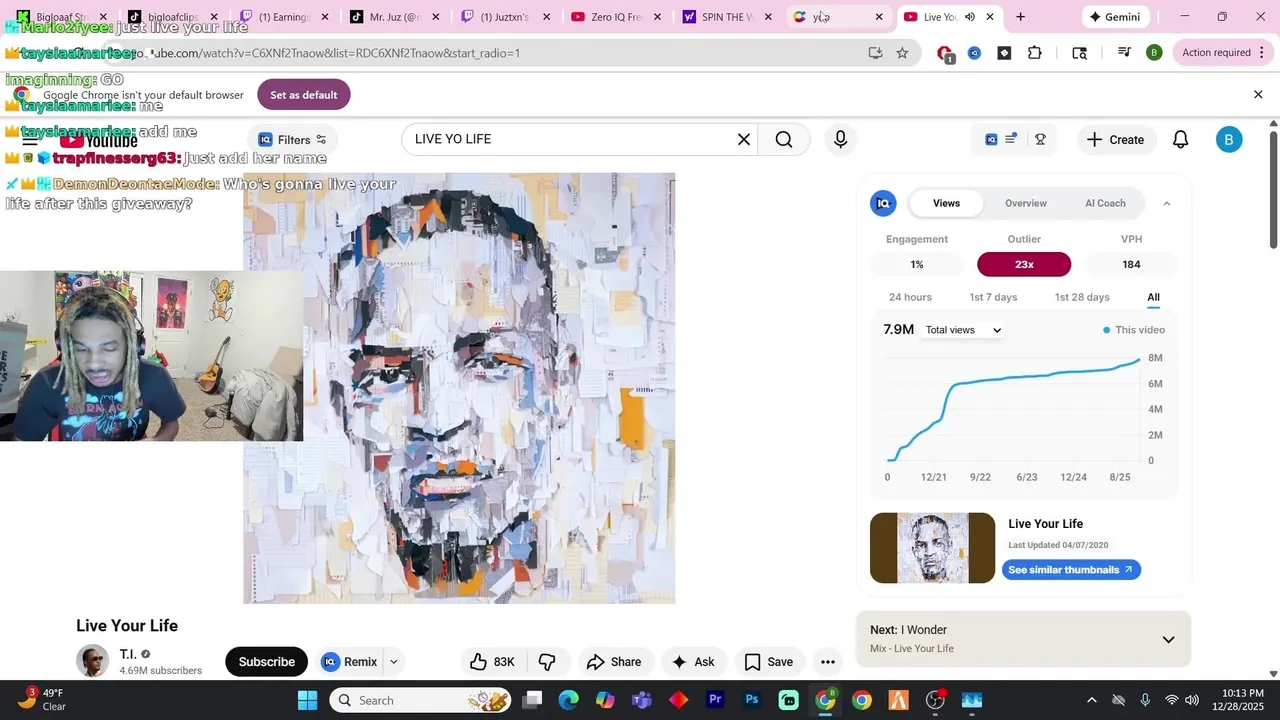Click the YouTube search input field
Viewport: 1280px width, 720px height.
568,139
